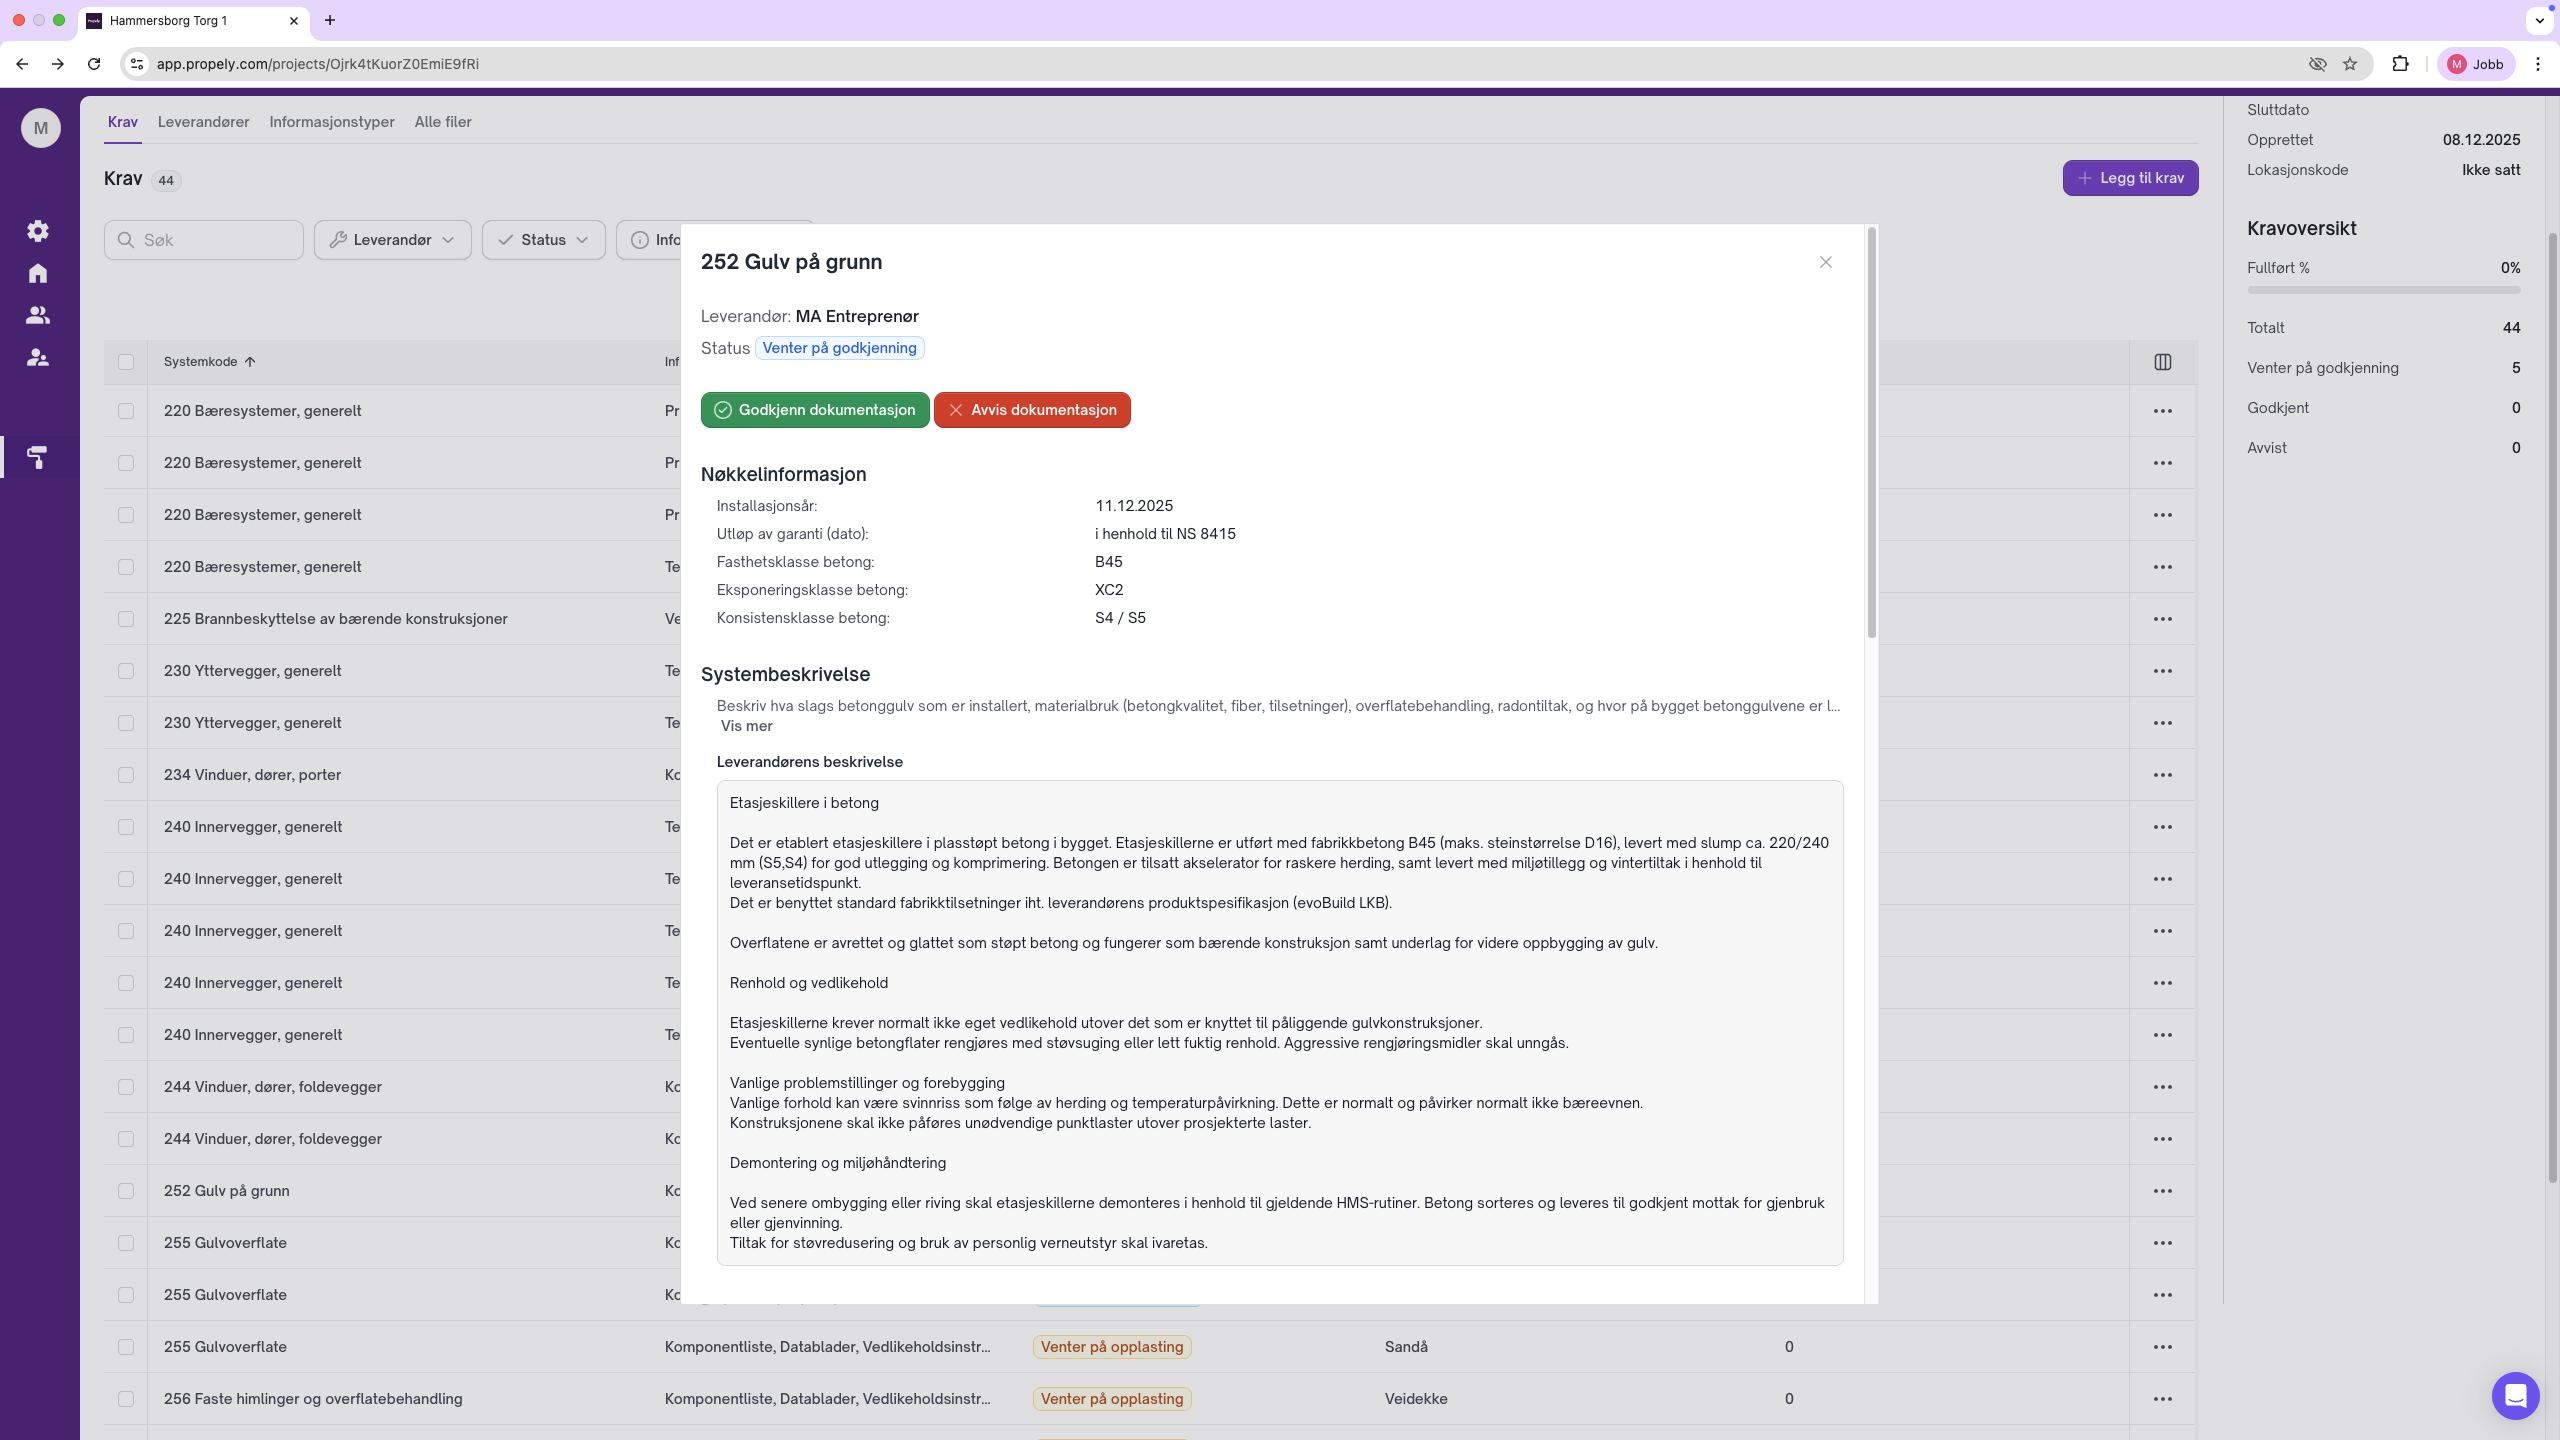
Task: Click the browser extensions puzzle icon
Action: click(2400, 63)
